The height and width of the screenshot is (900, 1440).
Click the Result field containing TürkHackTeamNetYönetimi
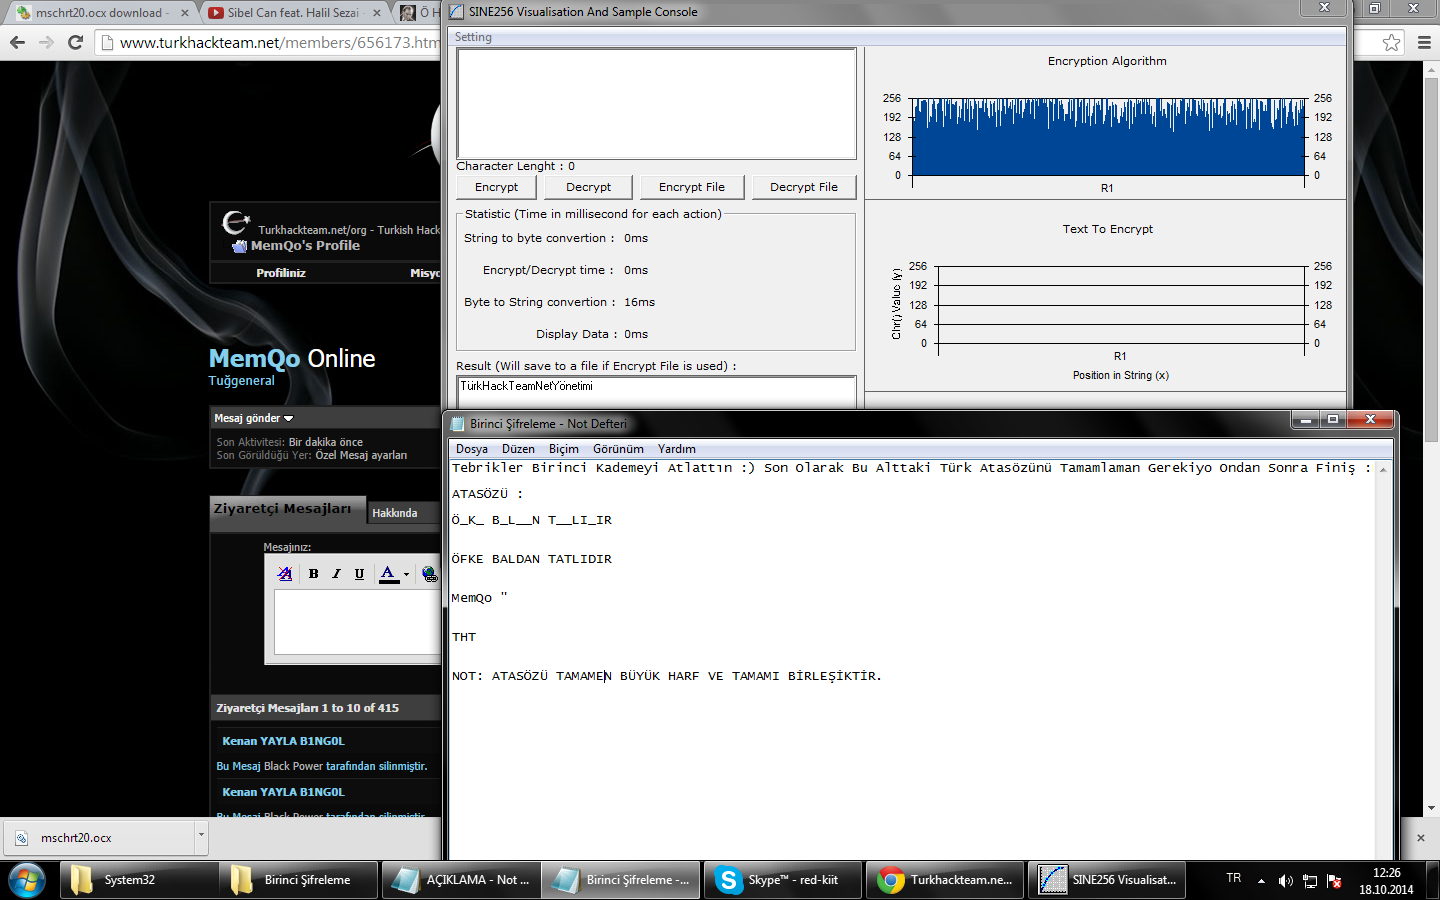(656, 392)
